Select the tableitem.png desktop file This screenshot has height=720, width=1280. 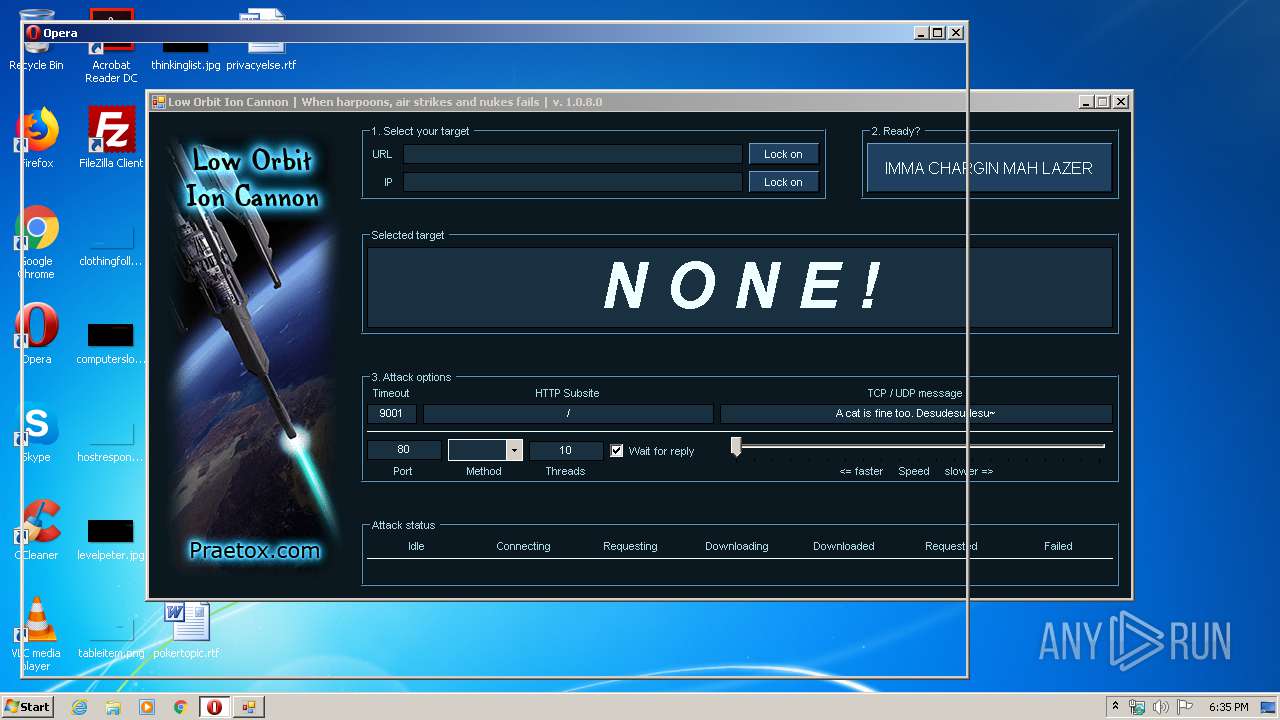(x=111, y=638)
